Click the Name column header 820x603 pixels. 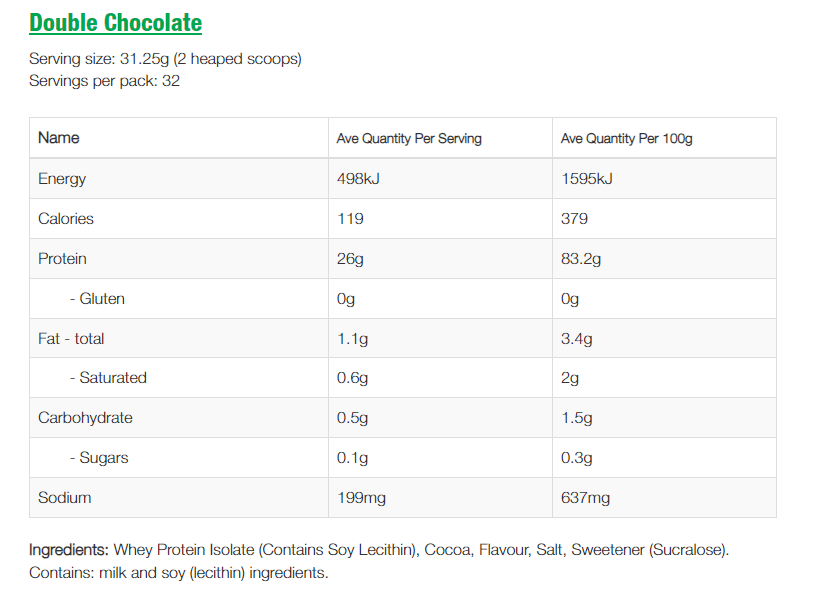pyautogui.click(x=59, y=138)
